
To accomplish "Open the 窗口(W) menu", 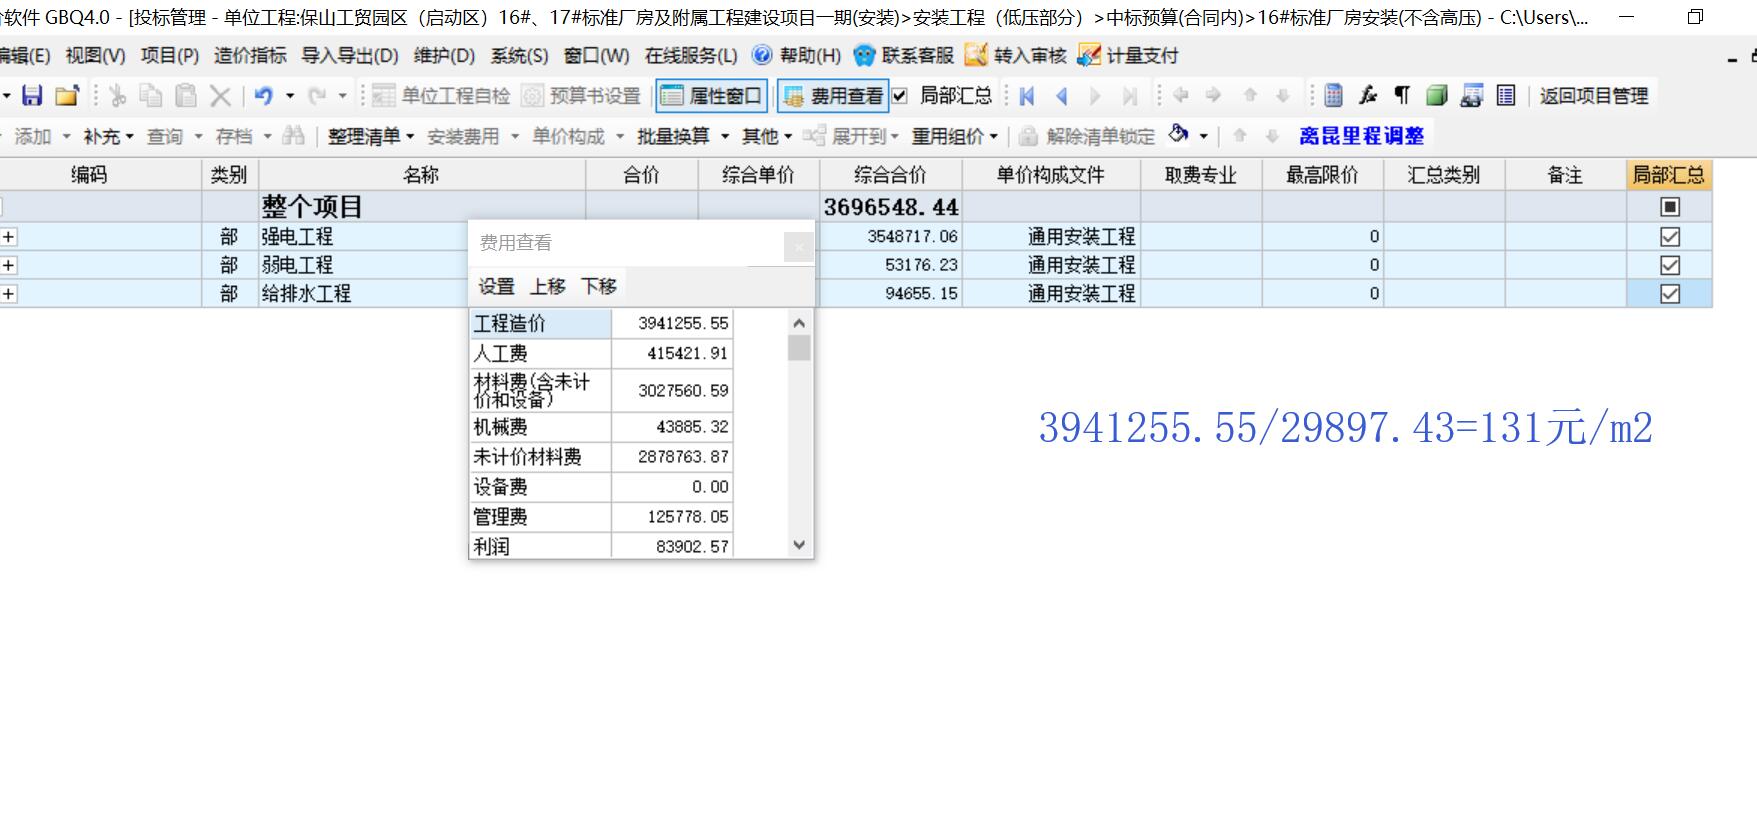I will pyautogui.click(x=597, y=55).
